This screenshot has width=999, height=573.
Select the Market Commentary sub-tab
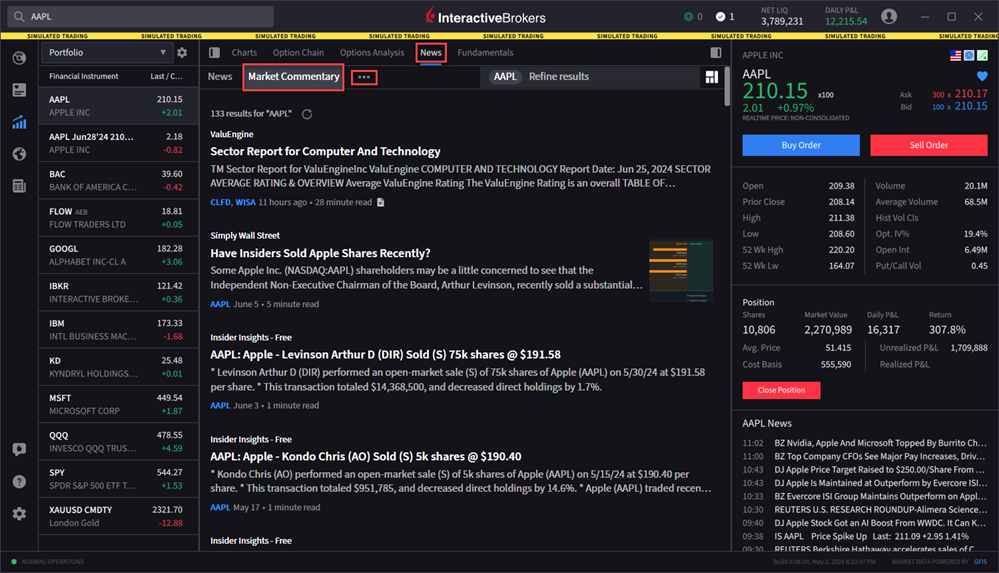tap(294, 76)
